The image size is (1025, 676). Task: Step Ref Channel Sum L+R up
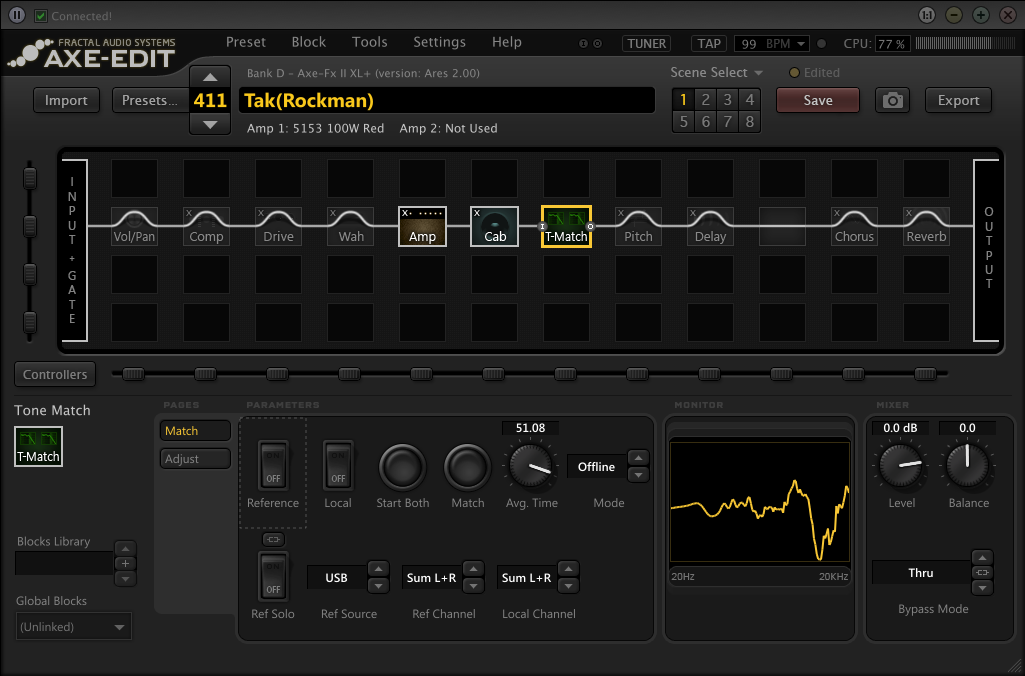473,569
